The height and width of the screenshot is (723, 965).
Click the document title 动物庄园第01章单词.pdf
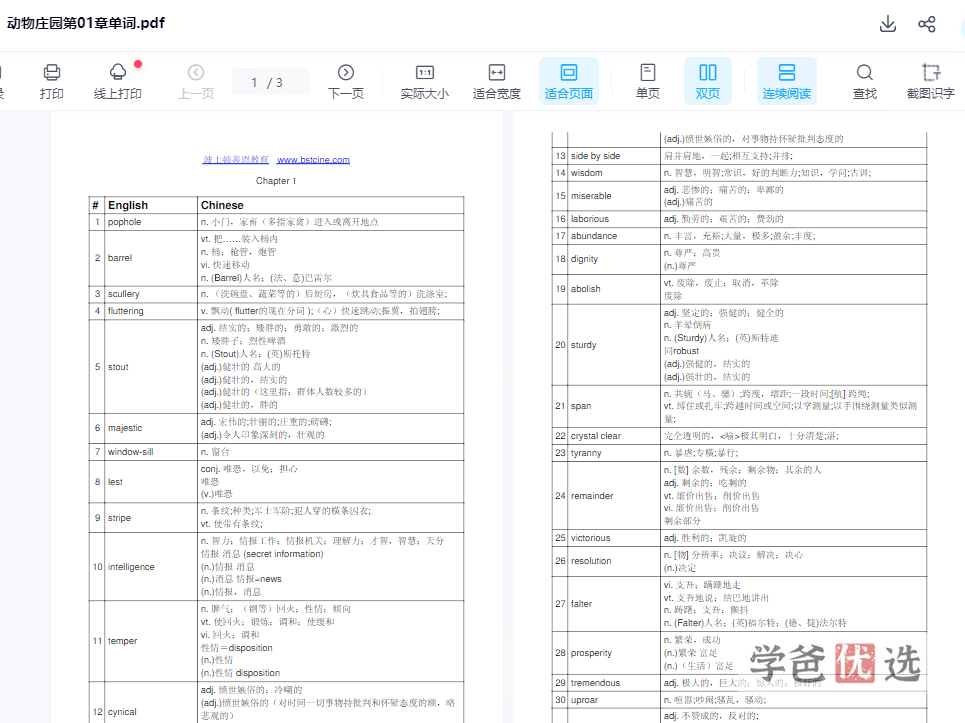pos(86,23)
